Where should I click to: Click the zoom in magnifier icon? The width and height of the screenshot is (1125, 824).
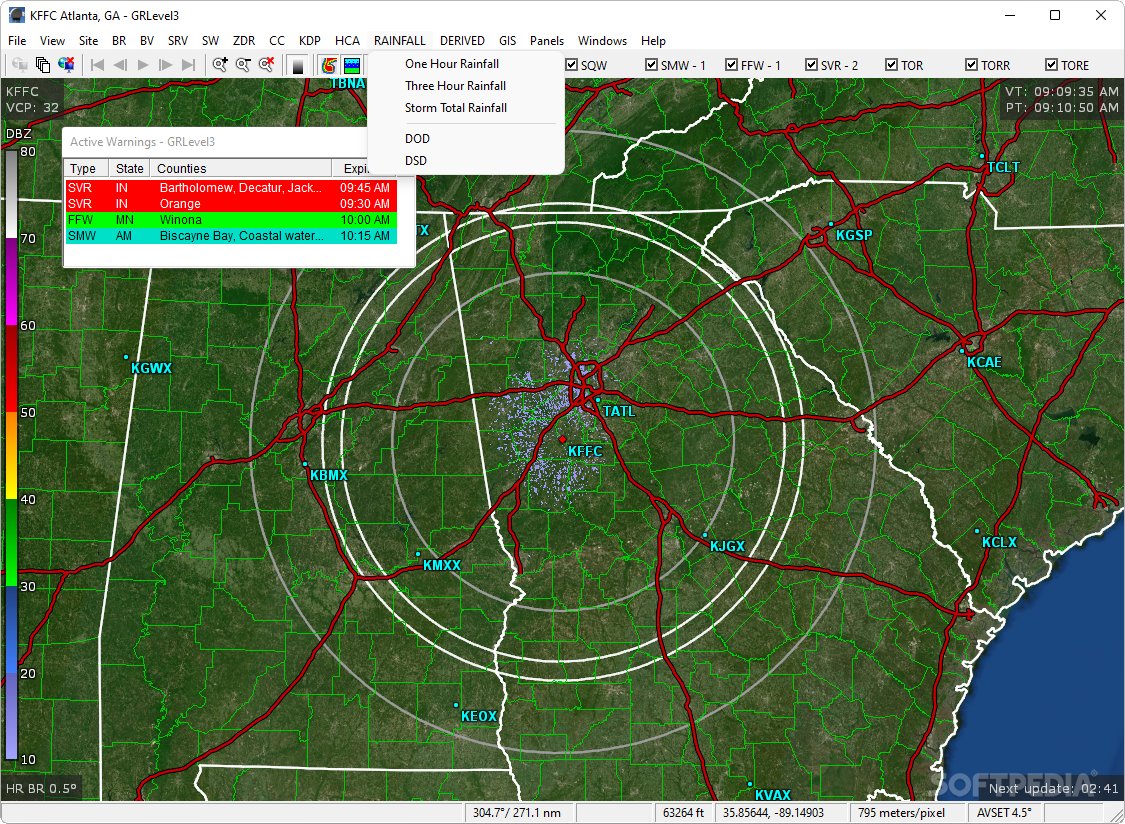220,65
